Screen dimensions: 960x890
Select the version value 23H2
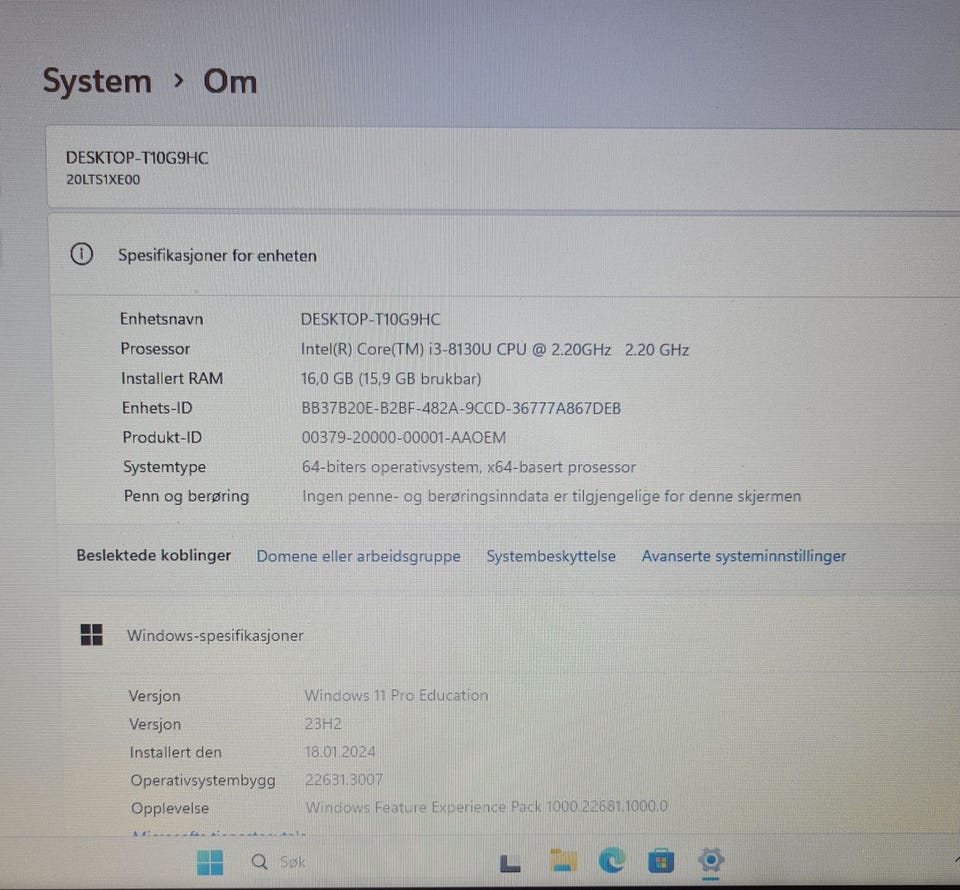click(x=323, y=724)
